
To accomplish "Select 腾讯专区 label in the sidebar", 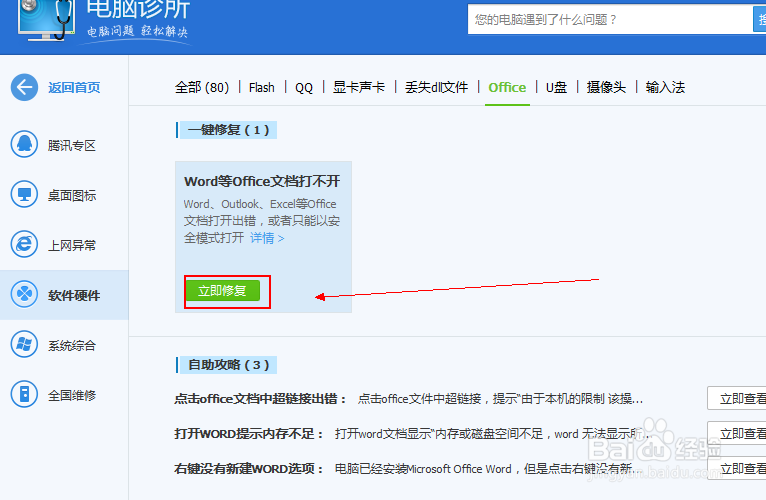I will 72,145.
